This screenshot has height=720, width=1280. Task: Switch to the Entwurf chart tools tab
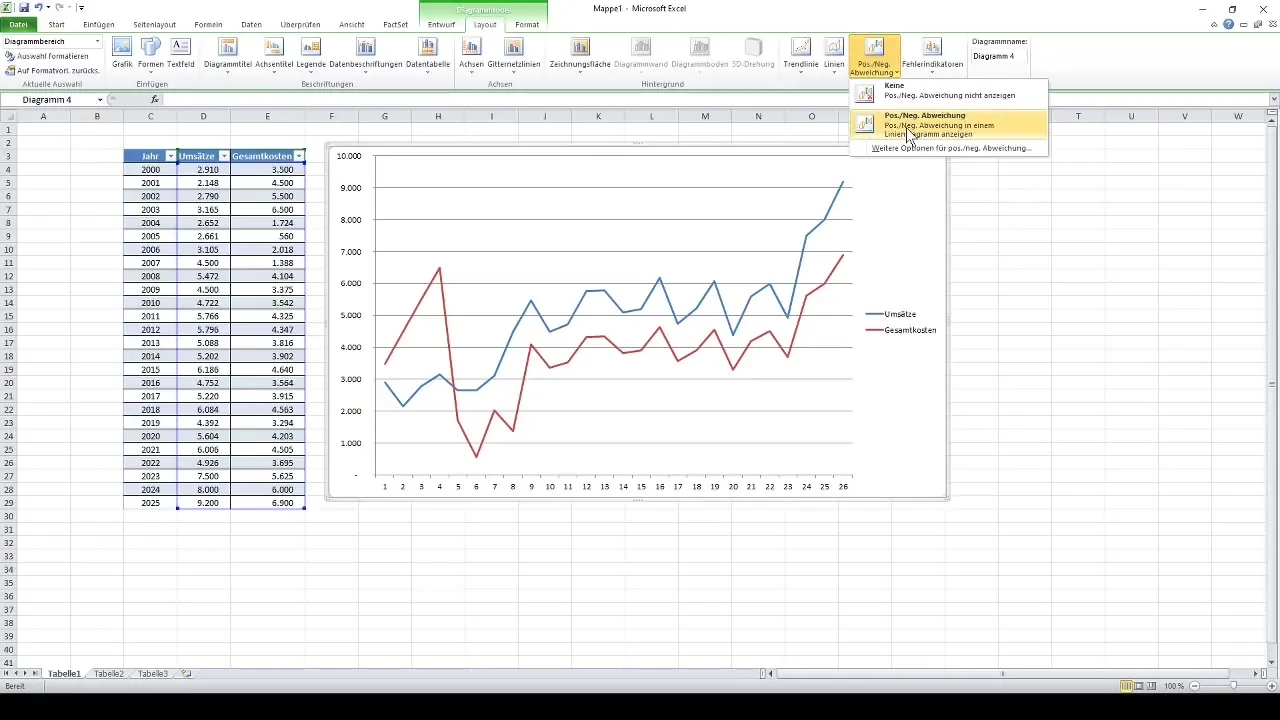441,24
